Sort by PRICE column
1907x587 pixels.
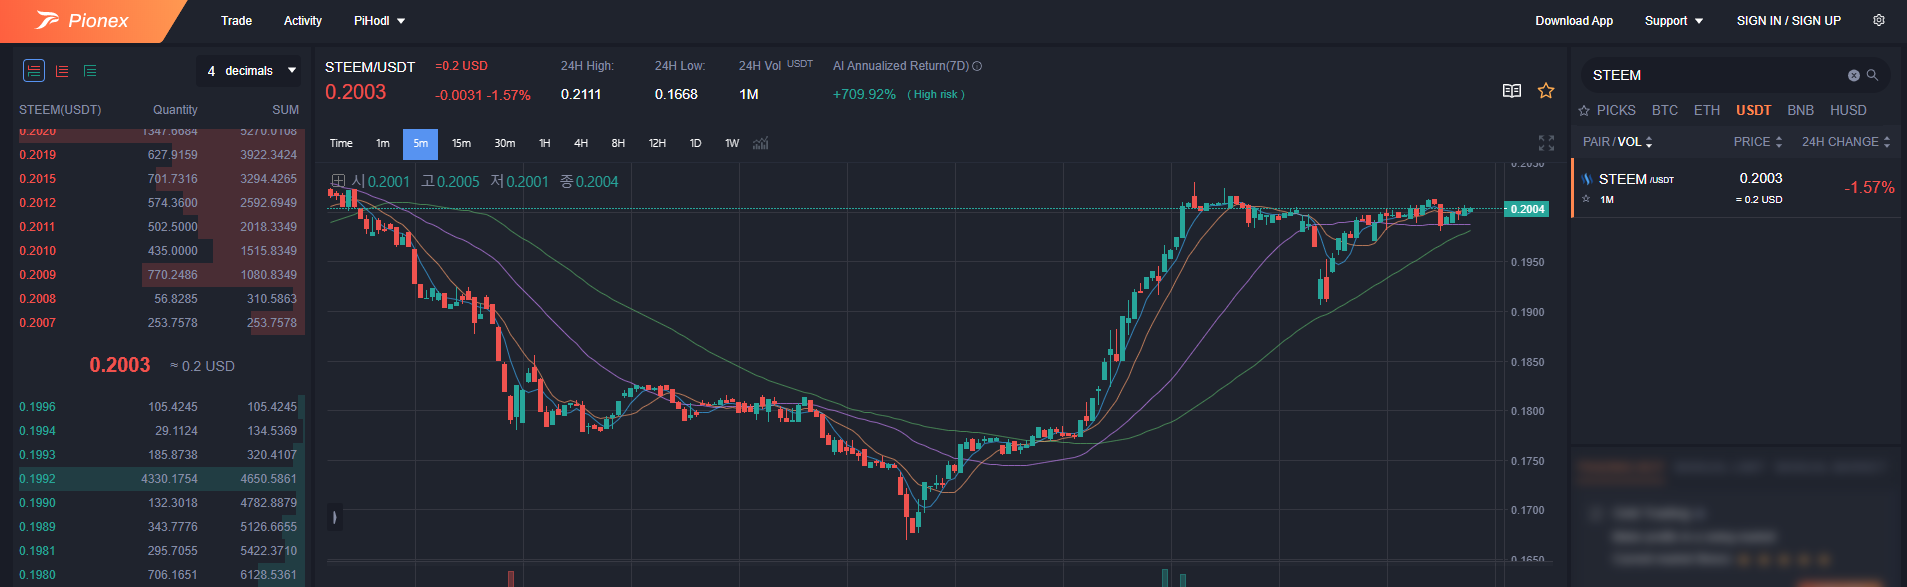coord(1758,142)
